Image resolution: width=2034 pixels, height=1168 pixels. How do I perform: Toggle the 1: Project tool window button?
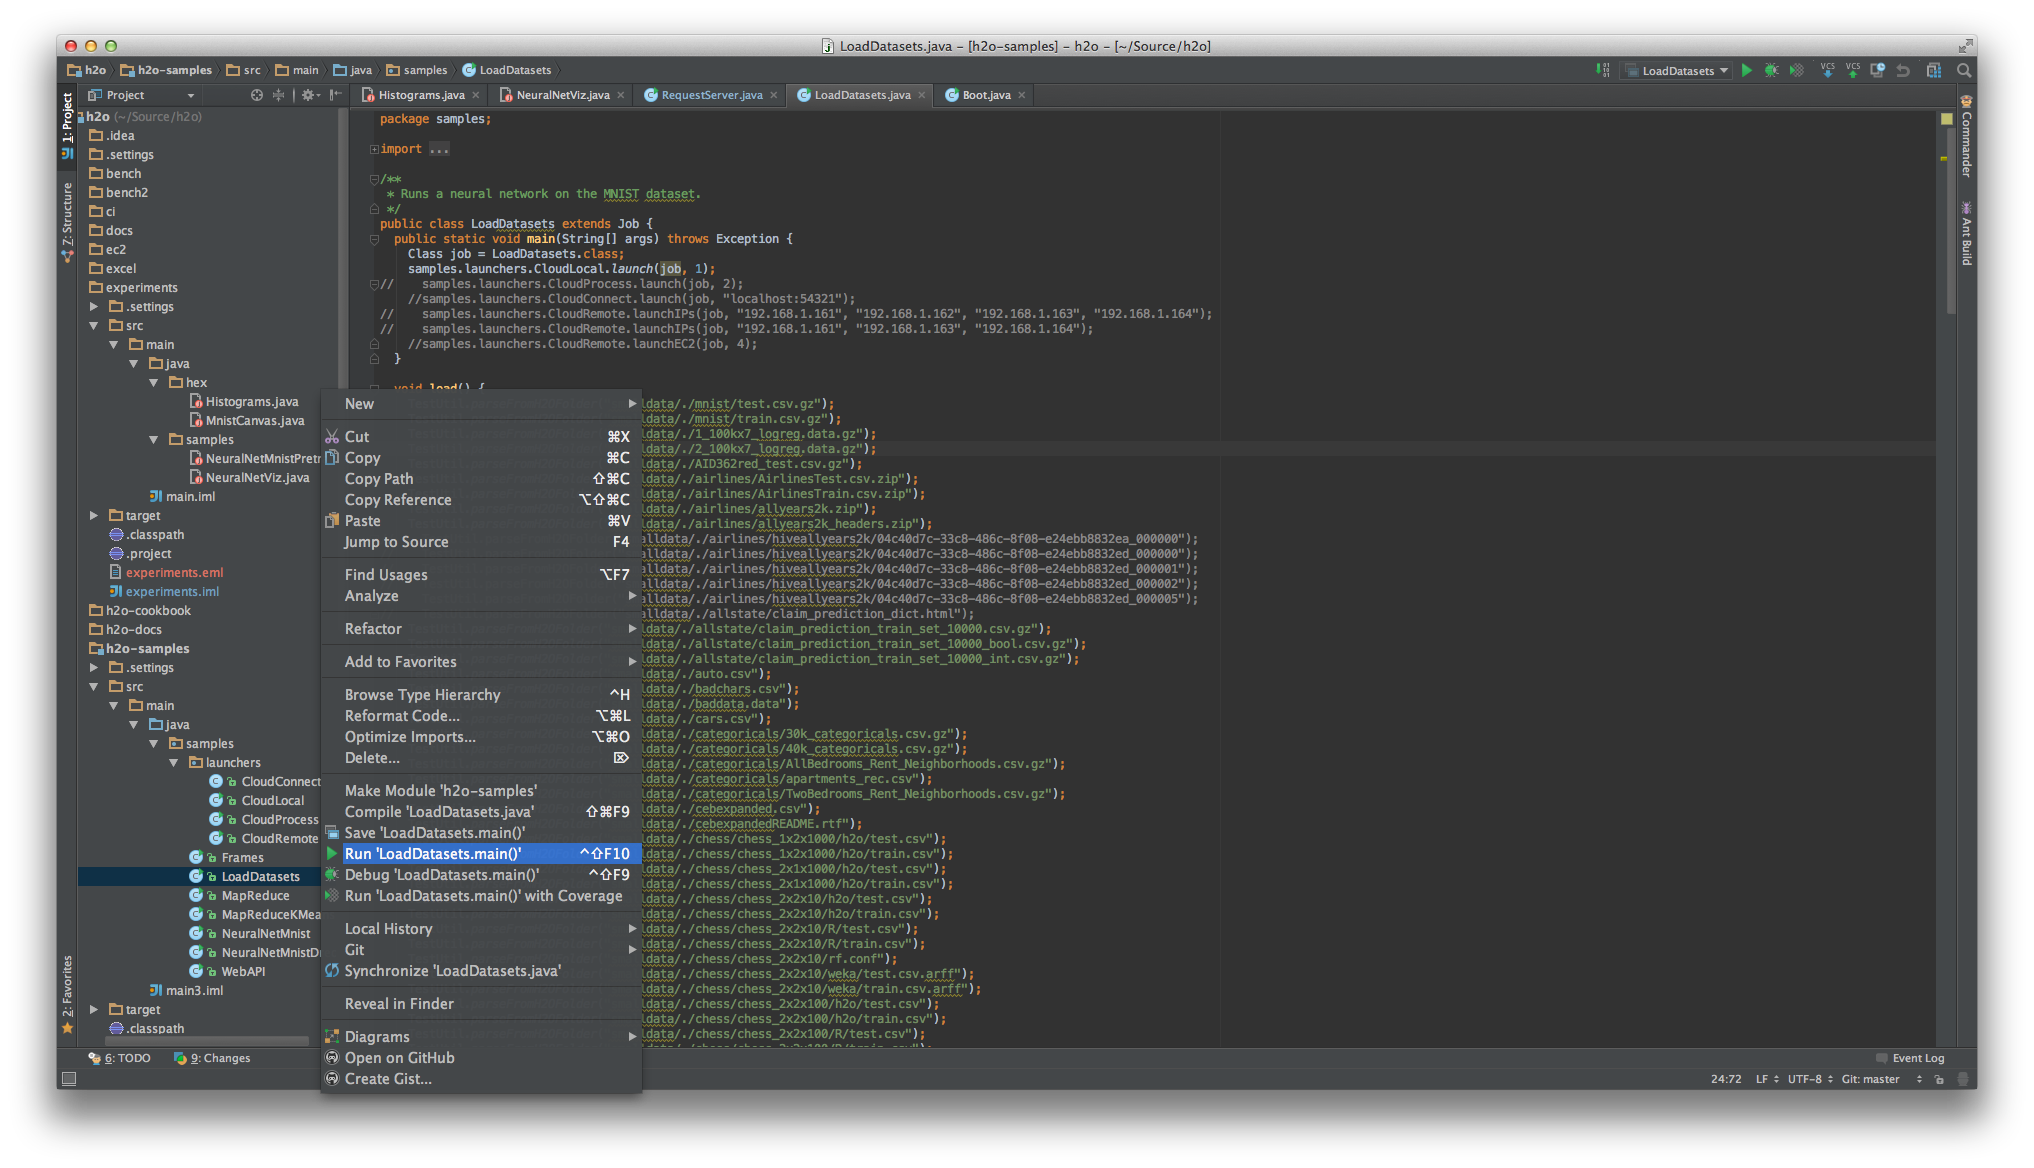pos(67,119)
